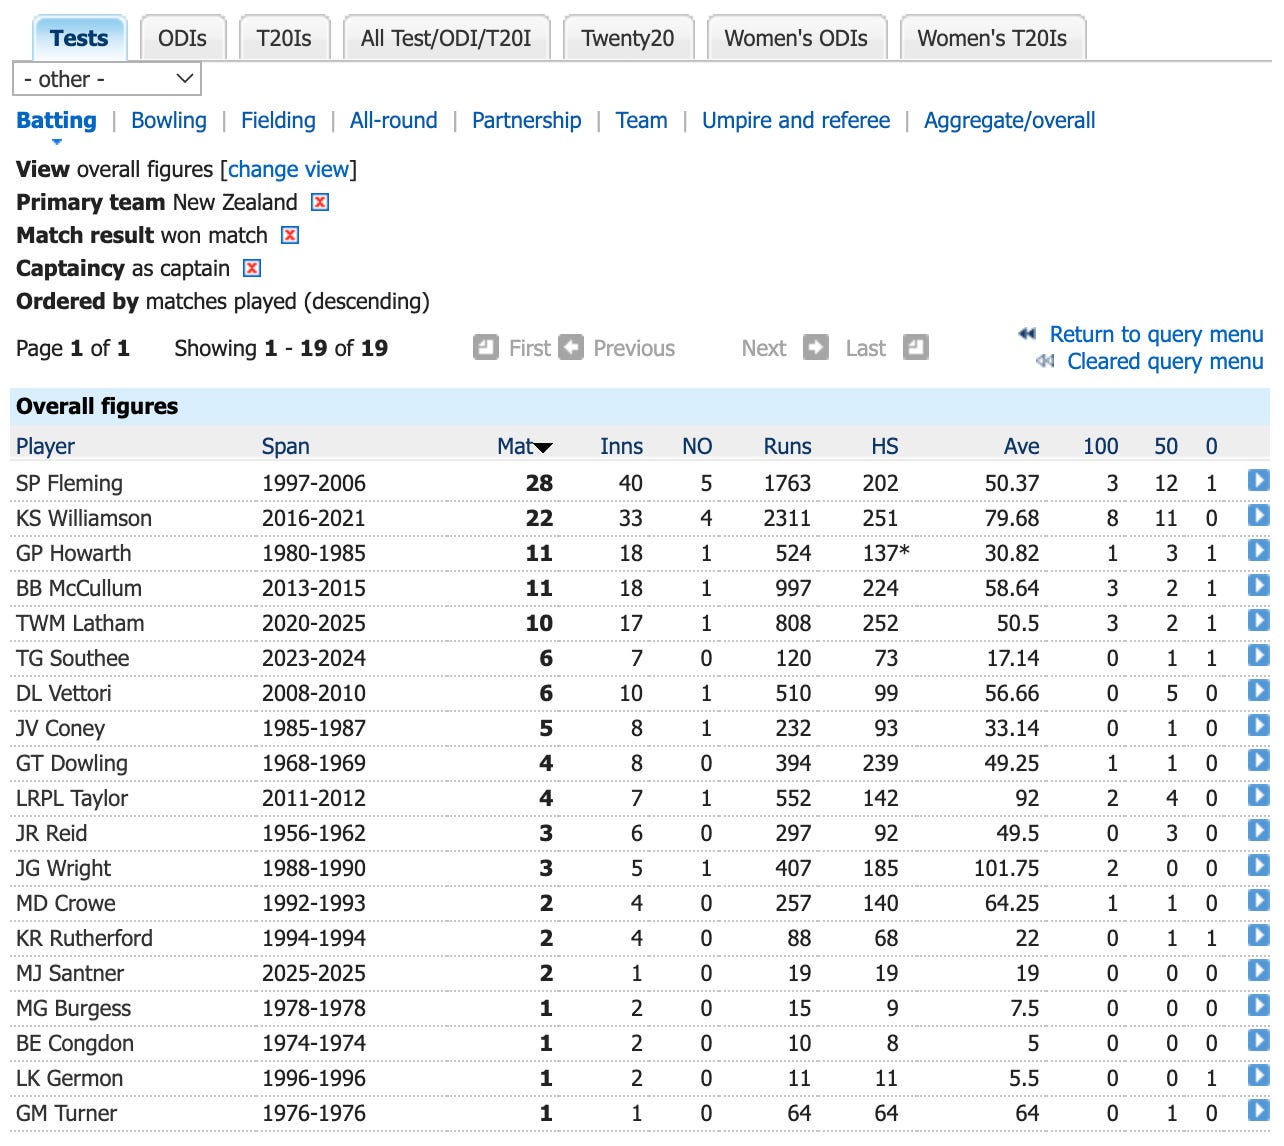Open details arrow for GP Howarth row
Image resolution: width=1284 pixels, height=1146 pixels.
pos(1259,551)
